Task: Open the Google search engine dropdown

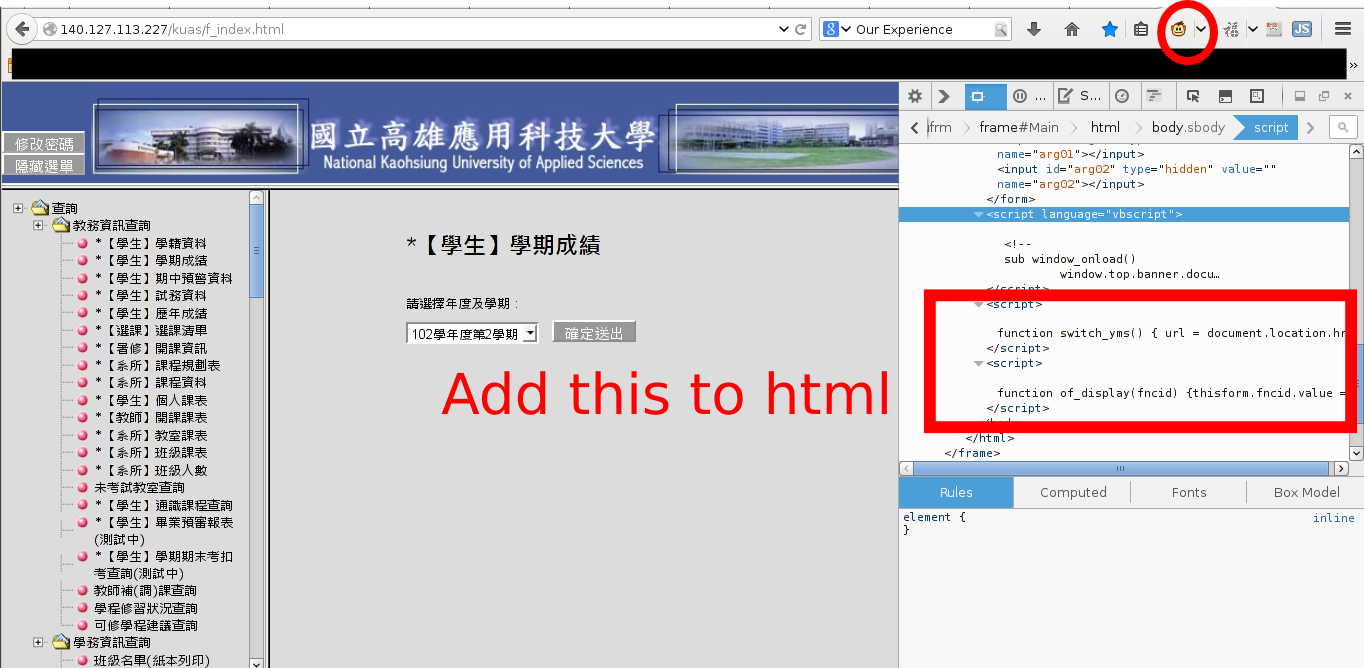Action: tap(837, 30)
